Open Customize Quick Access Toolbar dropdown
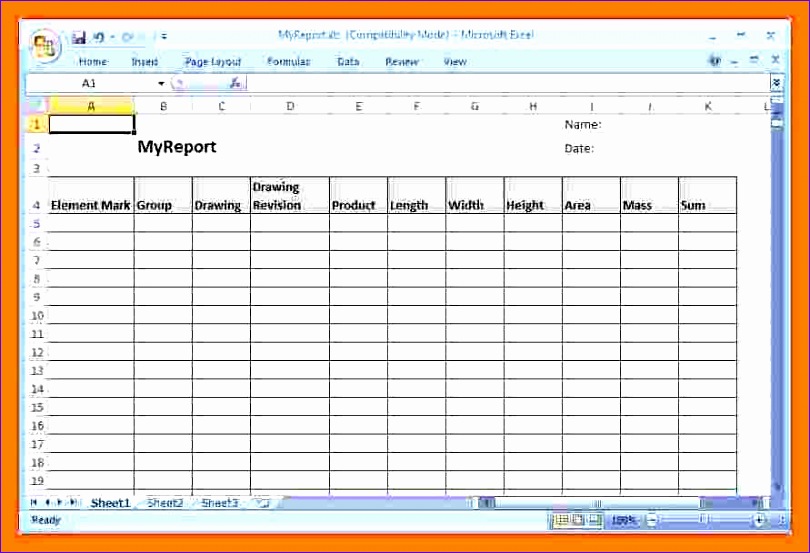This screenshot has width=810, height=553. (x=164, y=37)
